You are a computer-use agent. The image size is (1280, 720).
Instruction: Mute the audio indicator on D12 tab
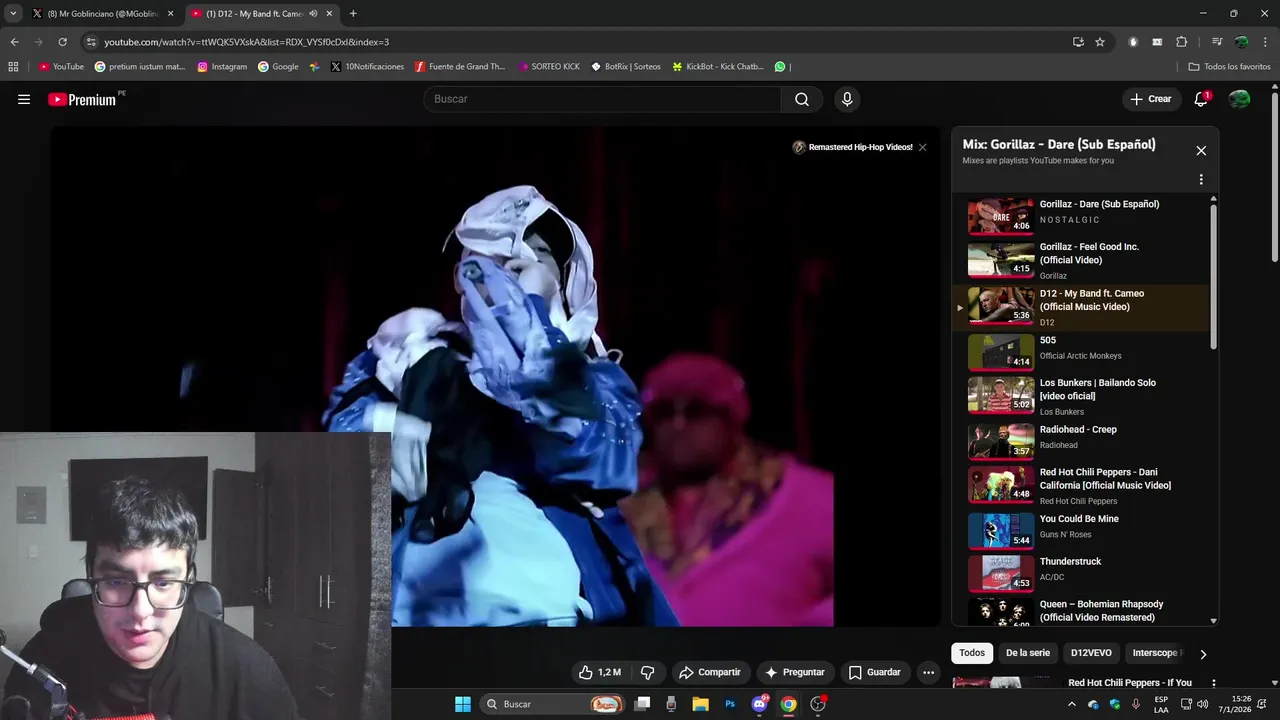(x=313, y=14)
